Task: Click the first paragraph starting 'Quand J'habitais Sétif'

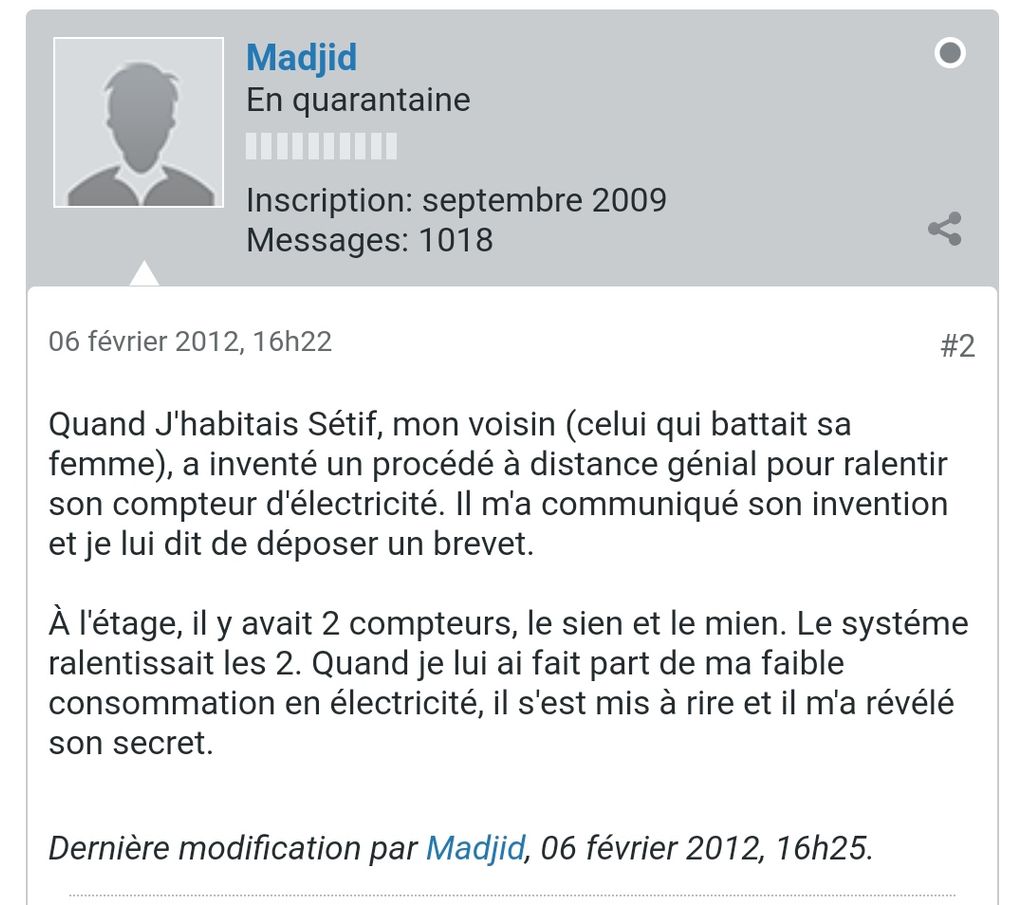Action: (498, 484)
